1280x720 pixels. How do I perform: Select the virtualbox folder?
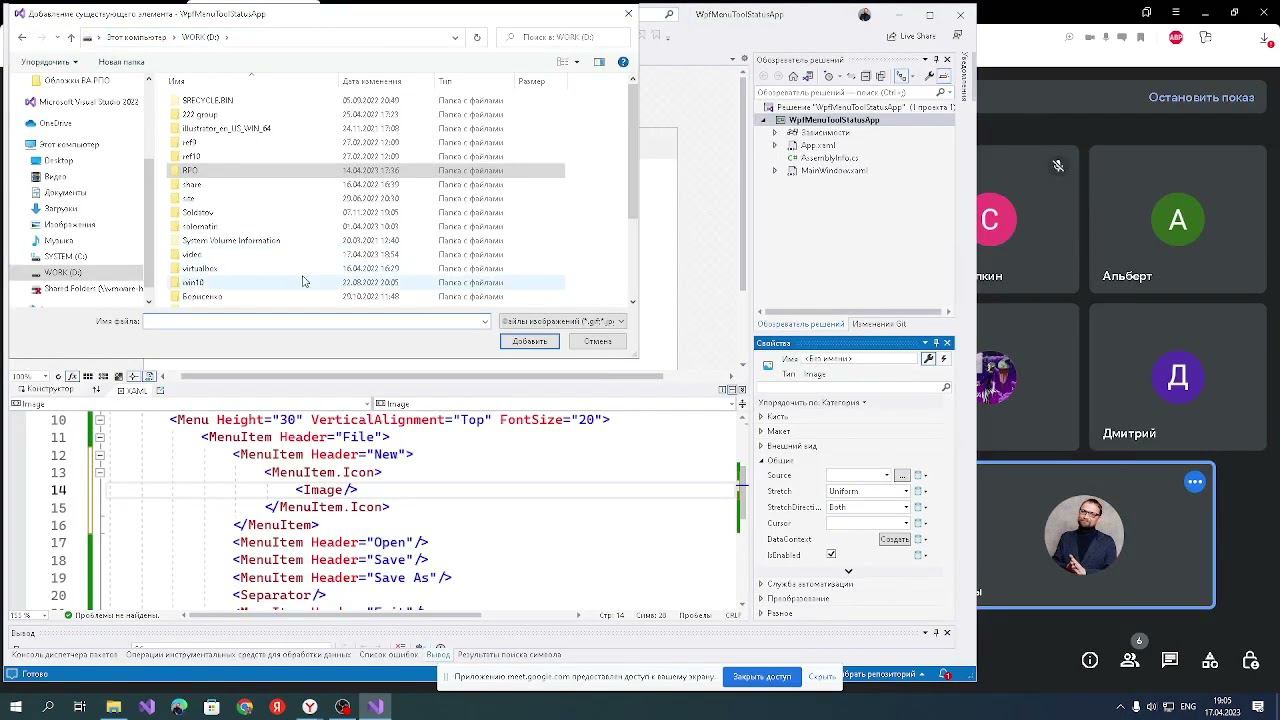coord(200,268)
